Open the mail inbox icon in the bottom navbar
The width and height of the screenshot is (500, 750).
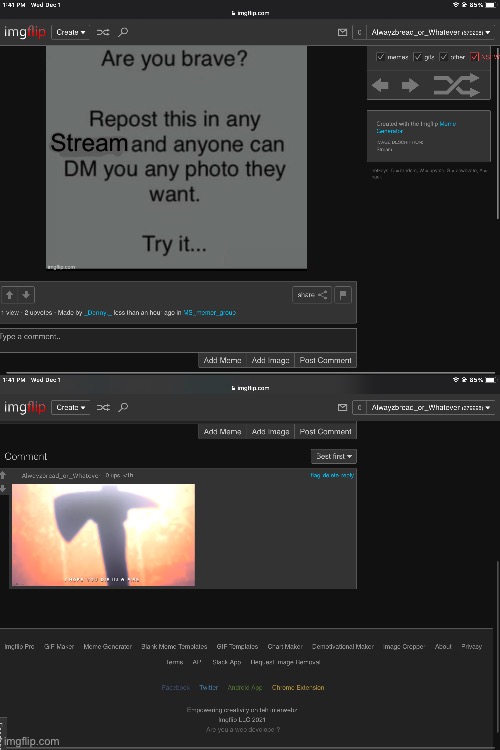[x=342, y=408]
